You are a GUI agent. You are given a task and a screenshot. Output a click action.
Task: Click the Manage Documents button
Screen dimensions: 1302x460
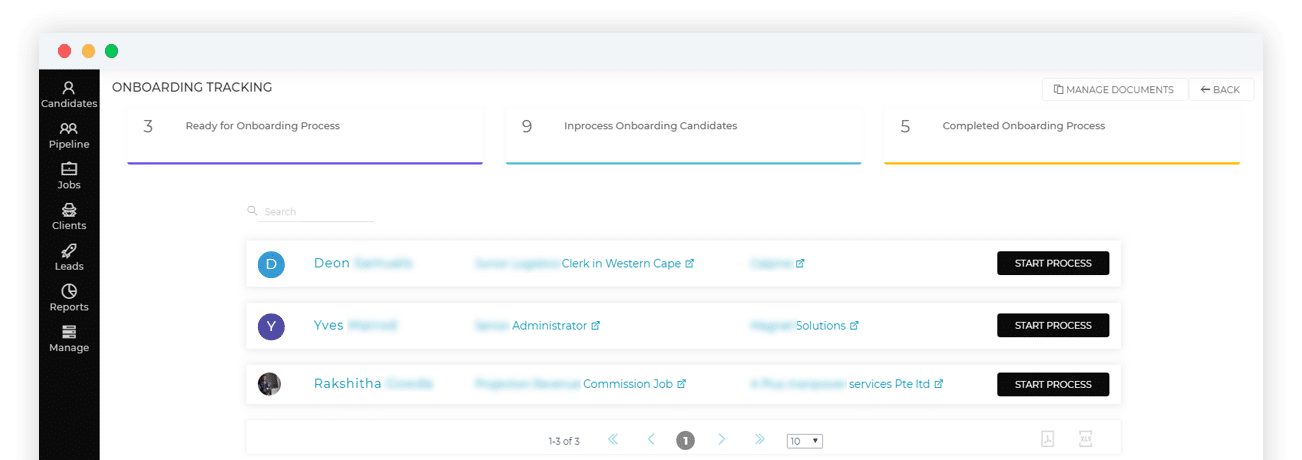click(x=1114, y=90)
